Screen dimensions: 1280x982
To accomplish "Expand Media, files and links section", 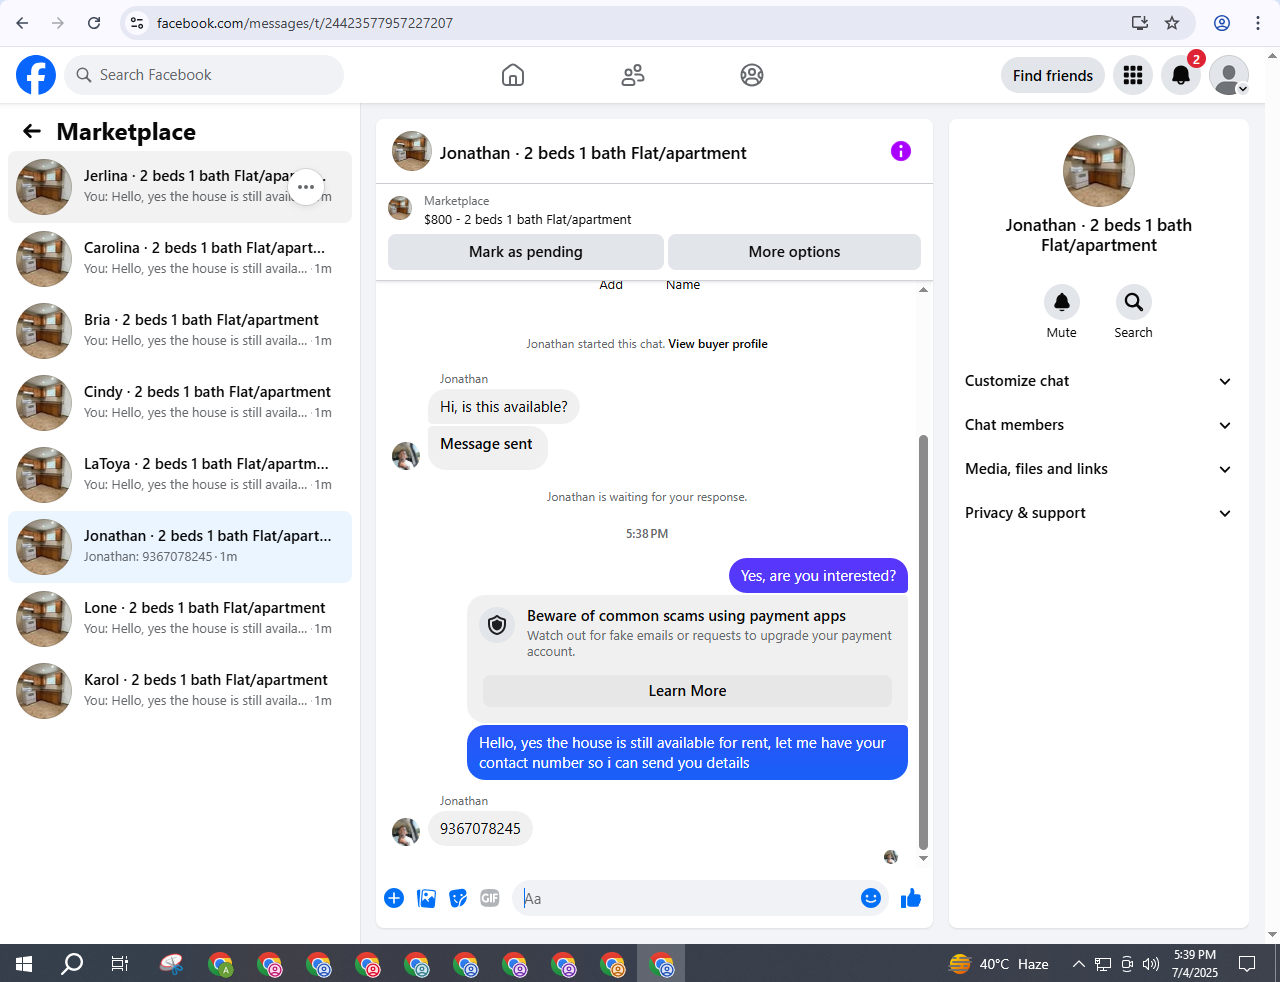I will (1099, 469).
